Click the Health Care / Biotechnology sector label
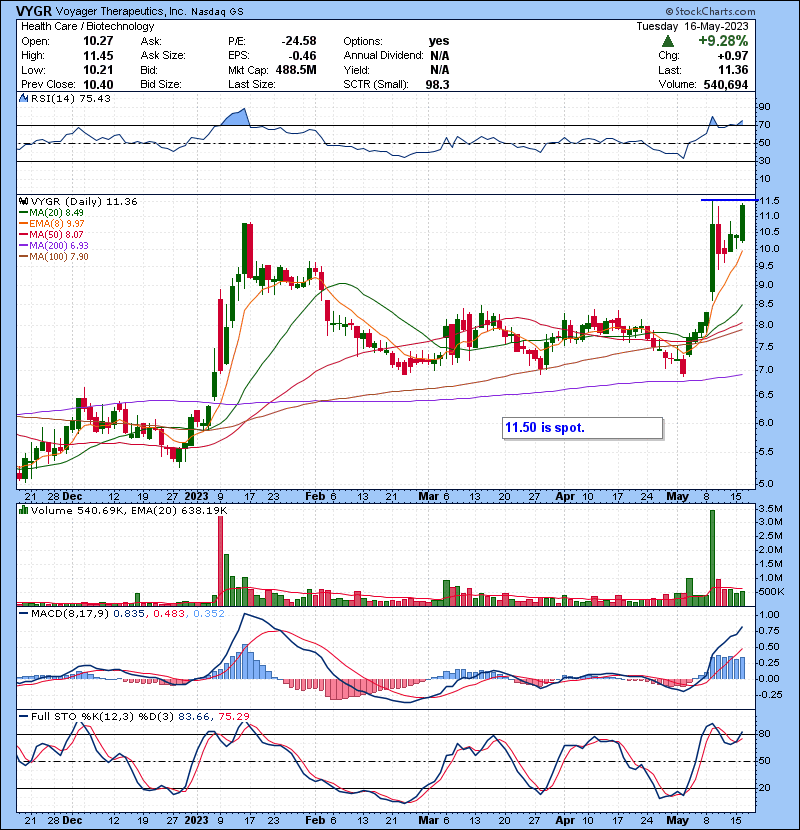Screen dimensions: 800x830 coord(88,26)
